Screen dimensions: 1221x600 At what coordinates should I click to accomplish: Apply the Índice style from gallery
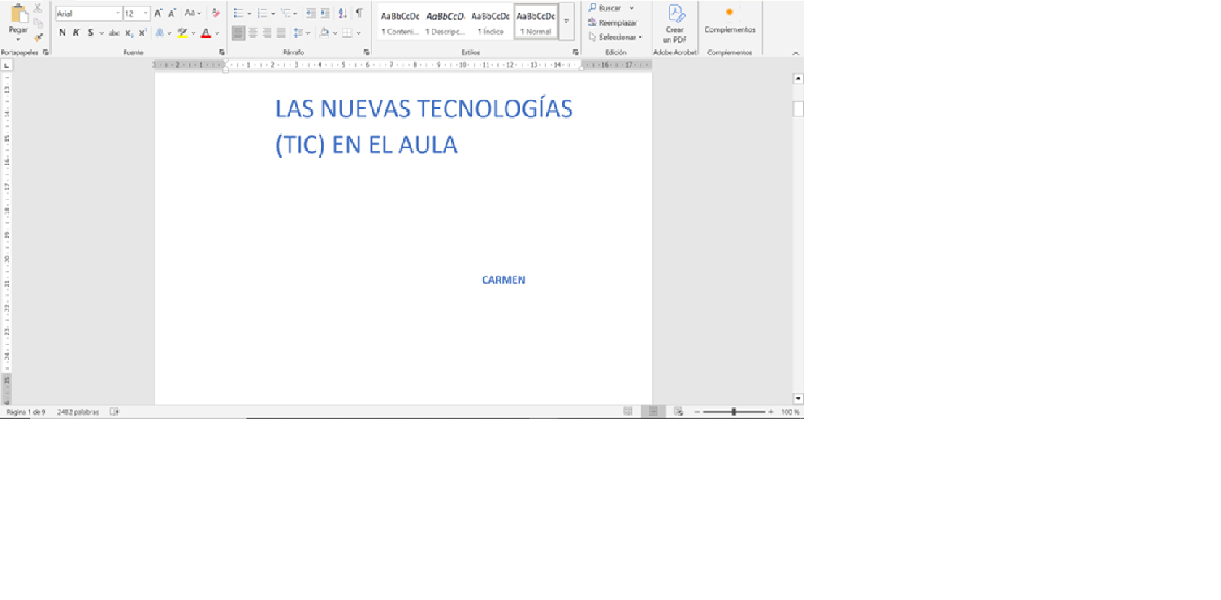pos(490,21)
